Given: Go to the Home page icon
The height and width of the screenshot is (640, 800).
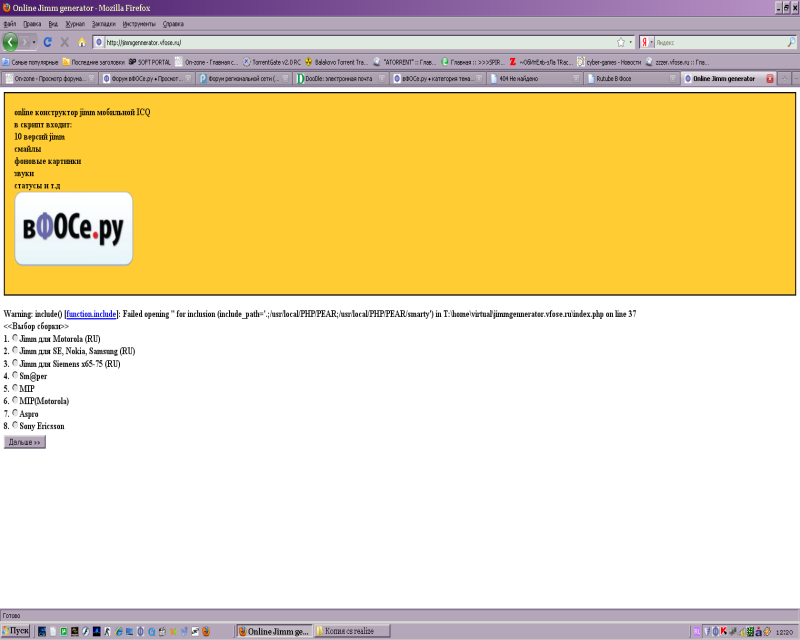Looking at the screenshot, I should (x=82, y=42).
